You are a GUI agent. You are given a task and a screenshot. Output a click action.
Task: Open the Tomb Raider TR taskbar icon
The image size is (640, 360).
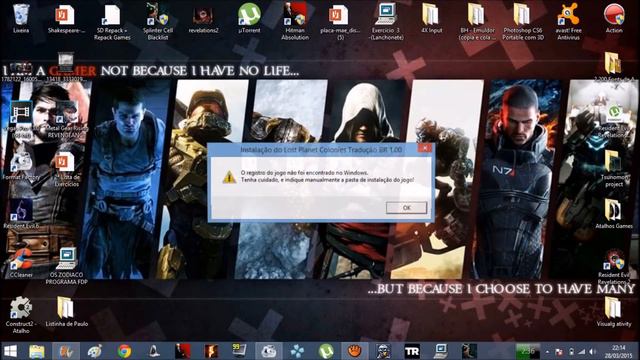(x=412, y=351)
